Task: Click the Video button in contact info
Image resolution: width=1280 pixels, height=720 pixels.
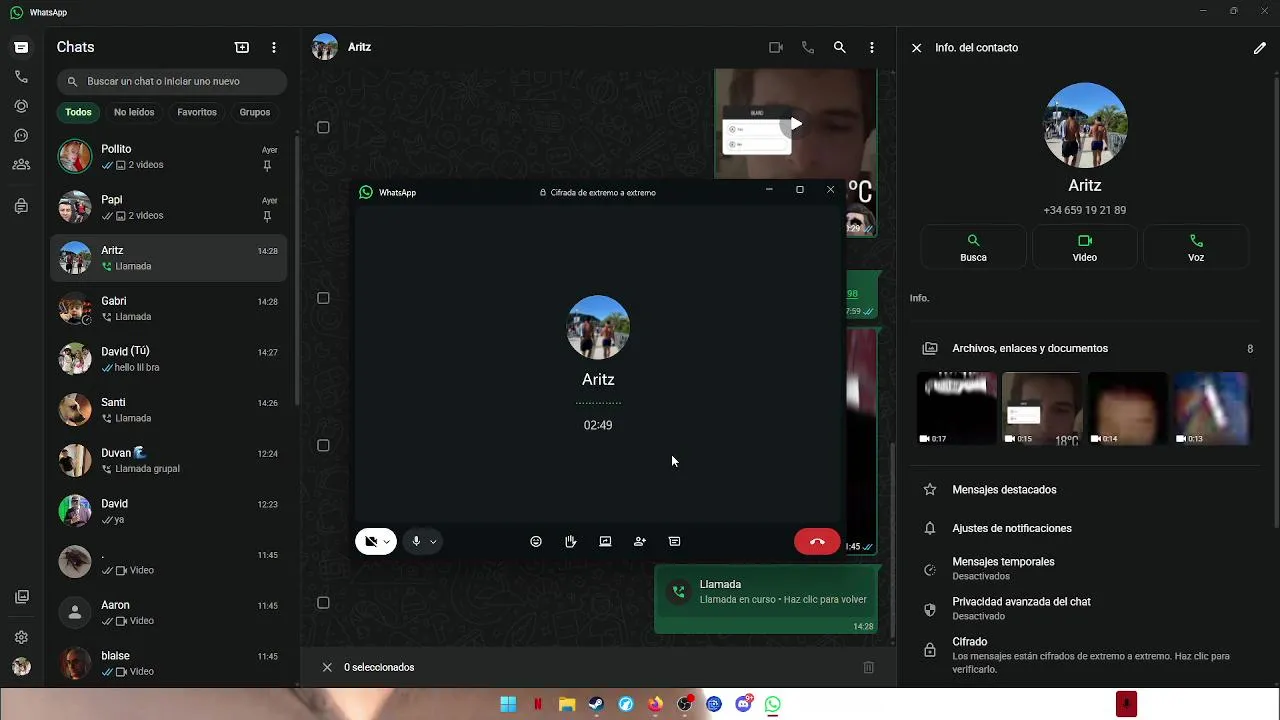Action: pos(1085,248)
